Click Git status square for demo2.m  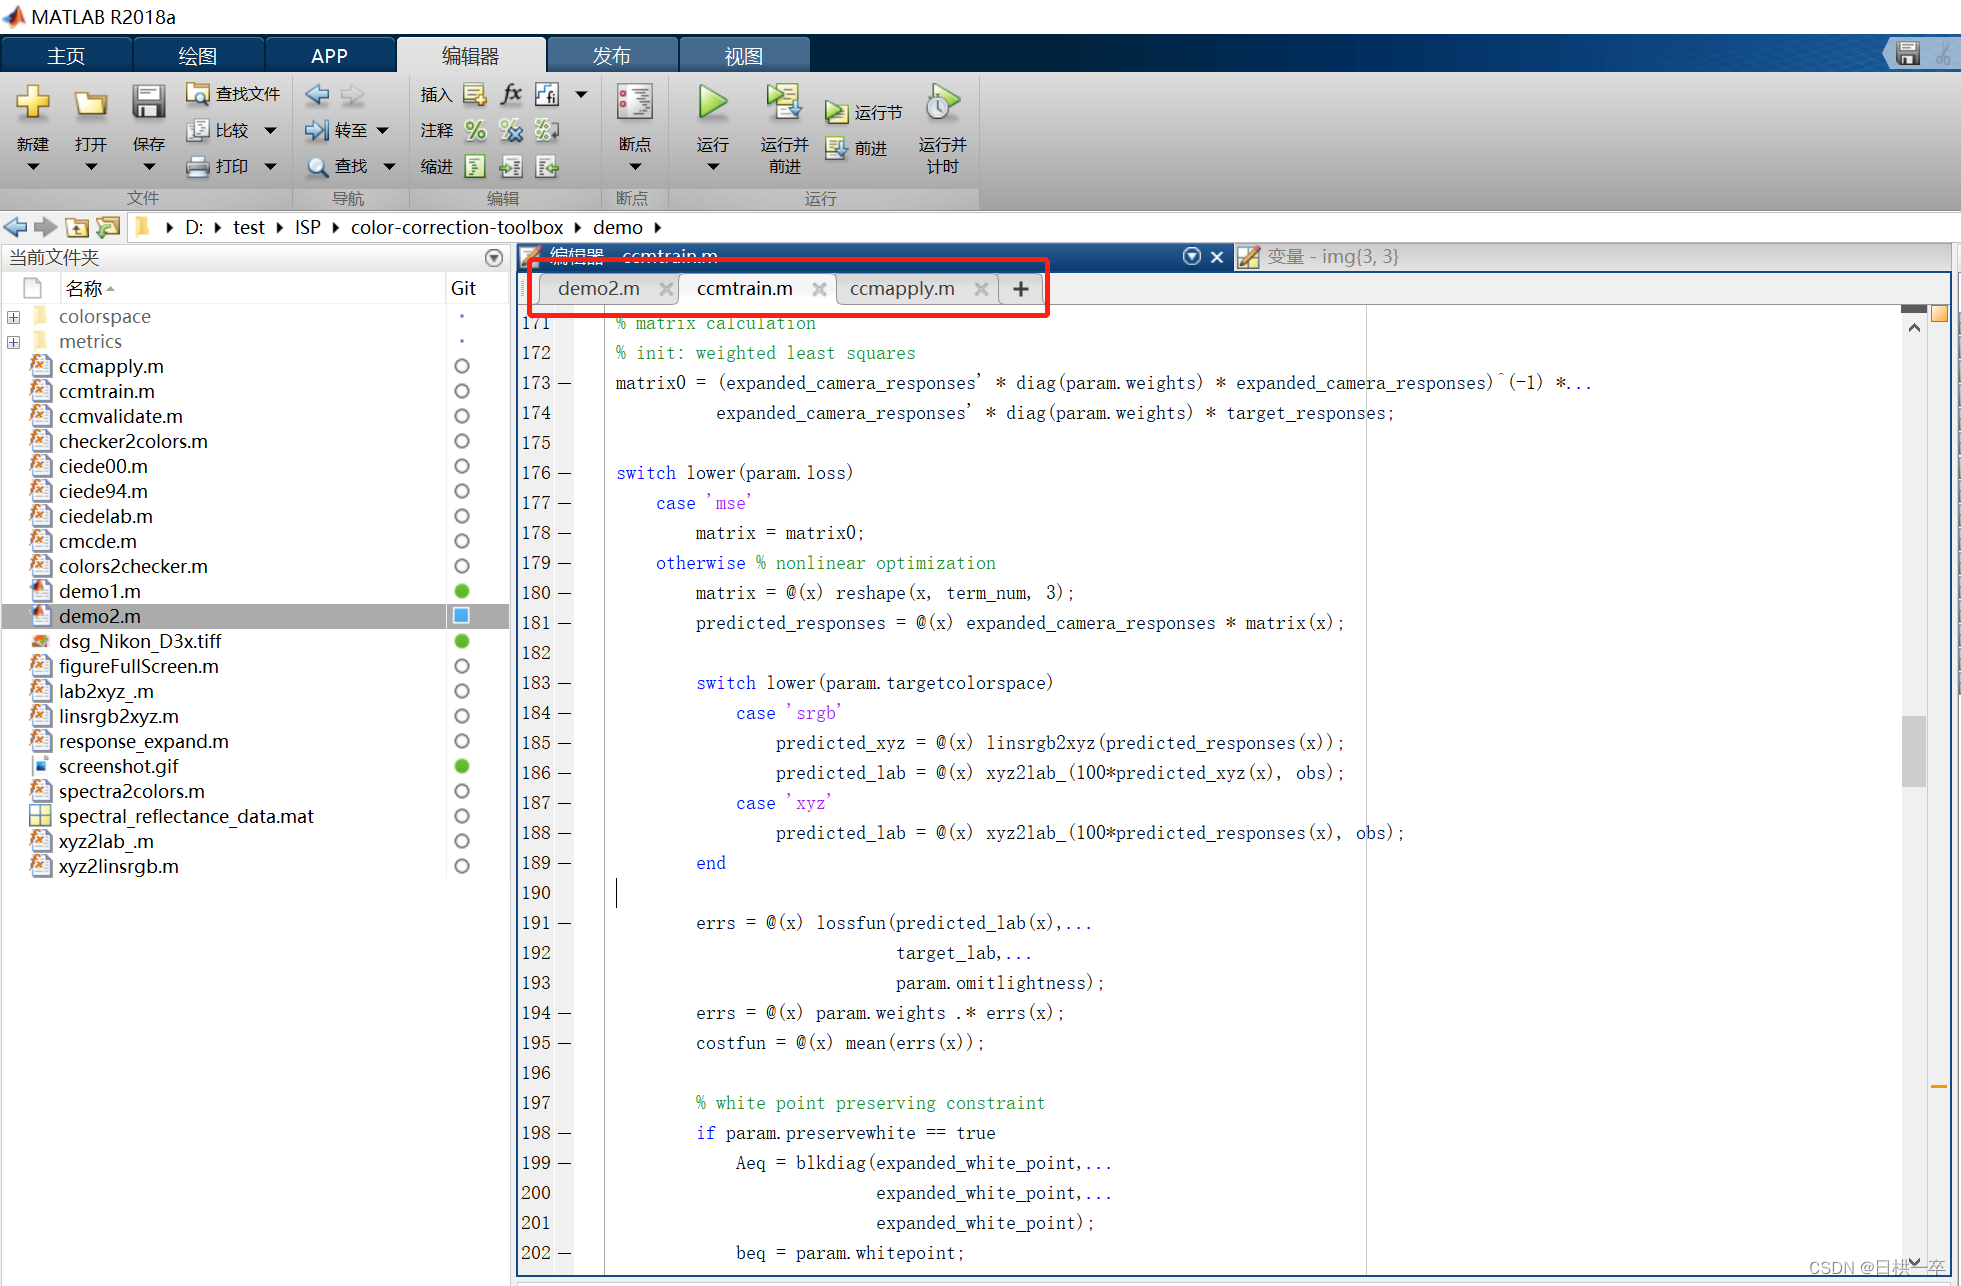tap(462, 616)
